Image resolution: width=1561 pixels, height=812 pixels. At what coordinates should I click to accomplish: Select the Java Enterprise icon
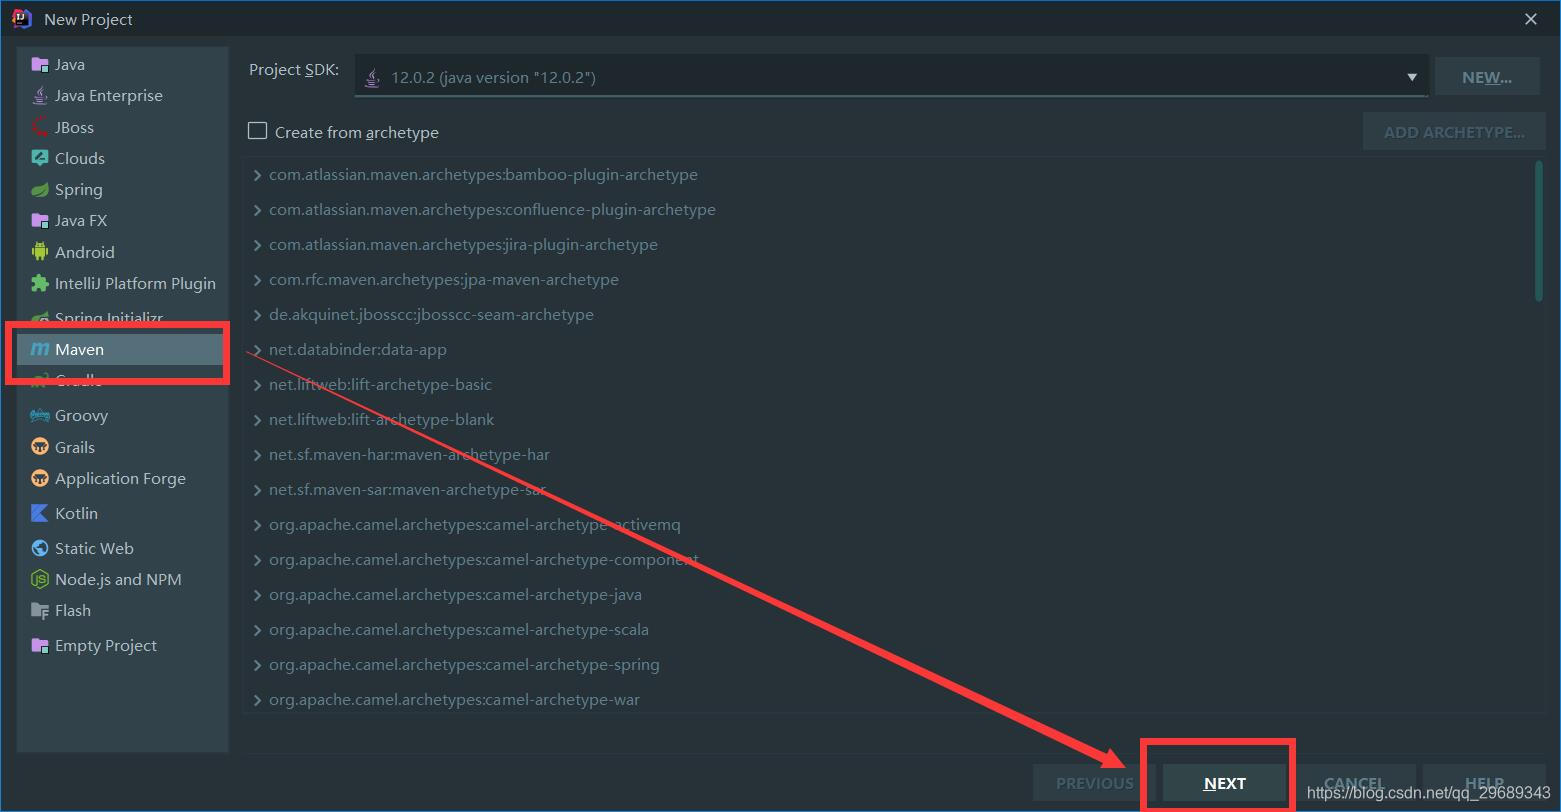40,96
